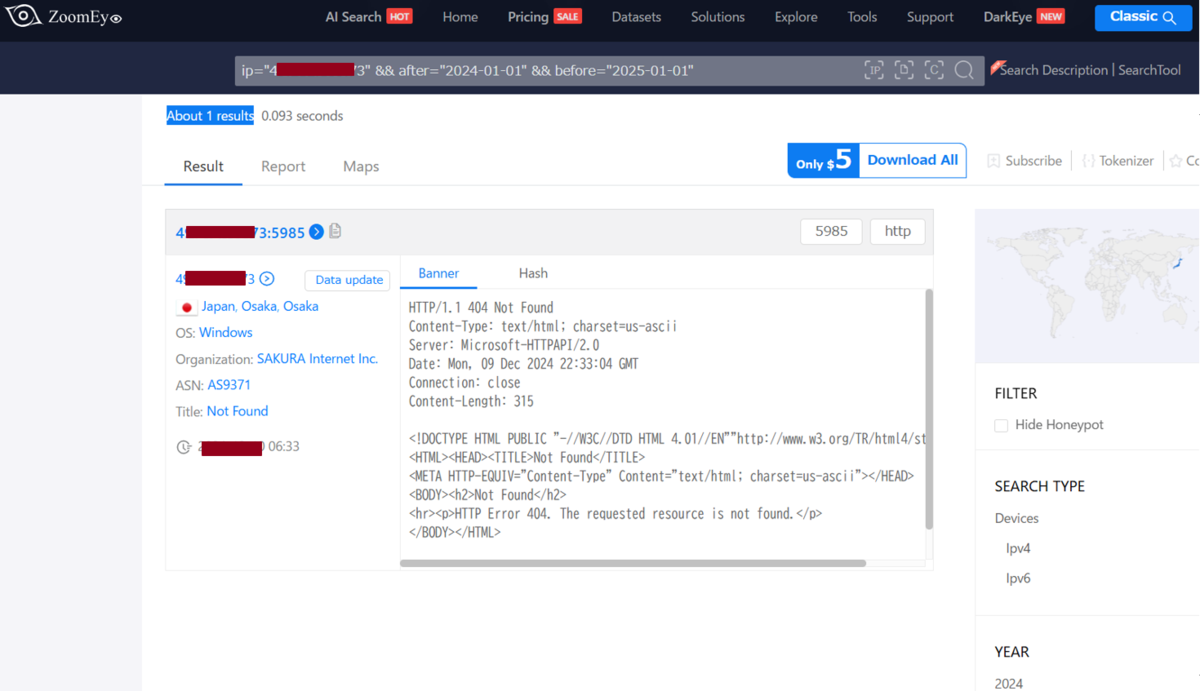
Task: Click the SEARCH TYPE heading
Action: tap(1040, 486)
